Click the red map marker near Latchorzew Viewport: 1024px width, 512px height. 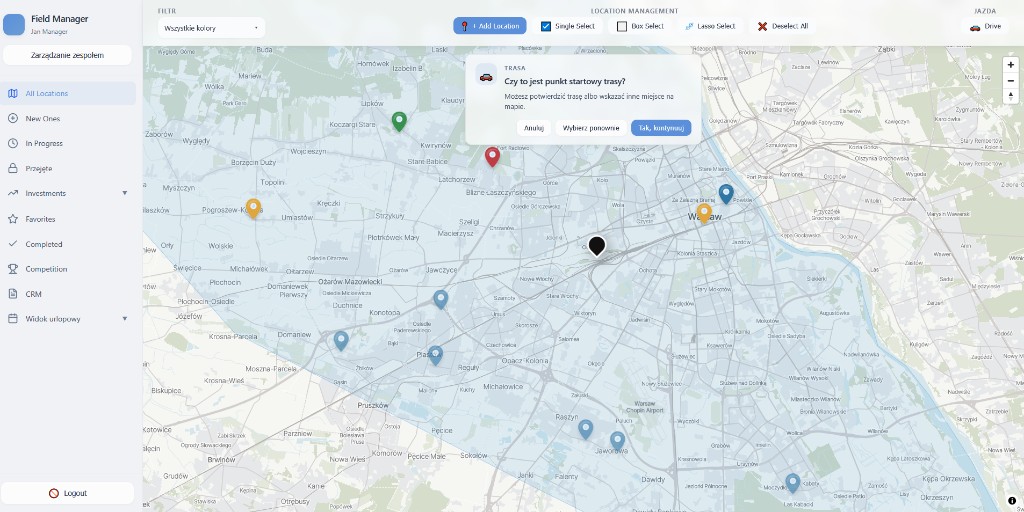pos(492,156)
